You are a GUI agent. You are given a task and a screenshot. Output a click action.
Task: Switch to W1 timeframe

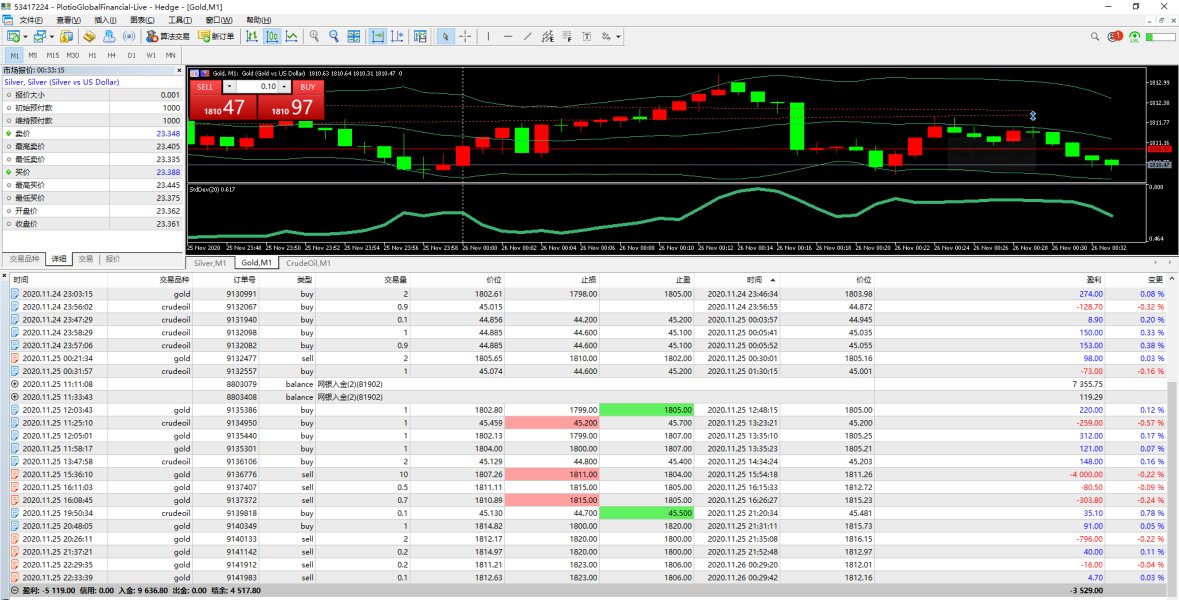tap(151, 55)
